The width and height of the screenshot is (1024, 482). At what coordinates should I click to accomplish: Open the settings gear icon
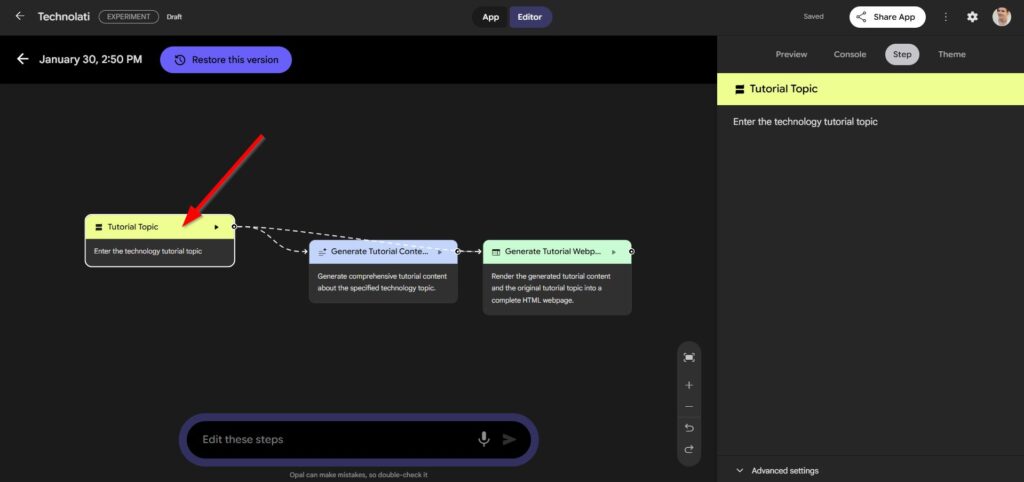[972, 17]
